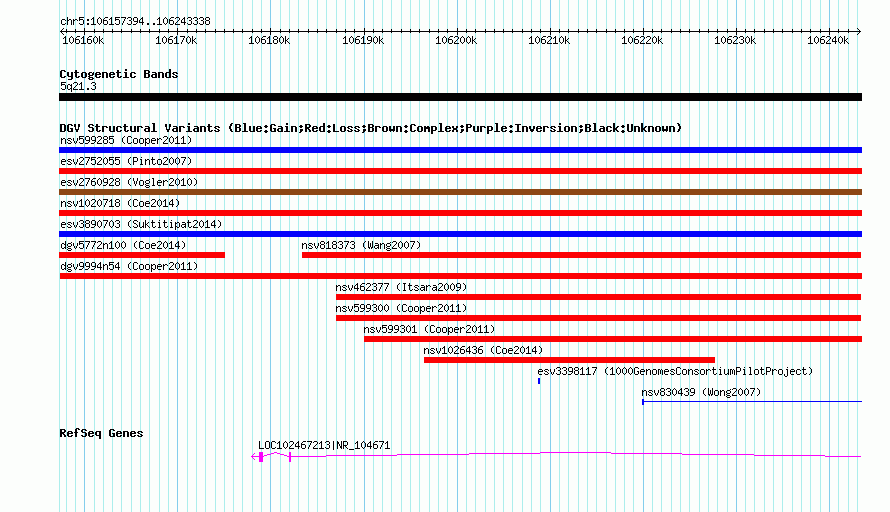Viewport: 890px width, 512px height.
Task: Click esv3398117 (1000GenomesConsortiumPilotProject) label
Action: pos(675,371)
